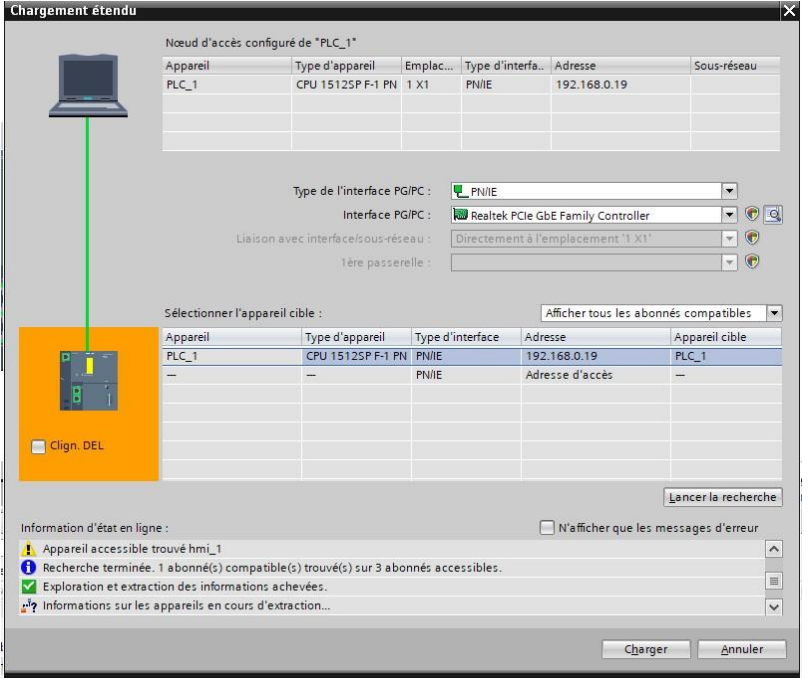808x678 pixels.
Task: Click PN/IE in Adresse d'accès row
Action: (466, 375)
